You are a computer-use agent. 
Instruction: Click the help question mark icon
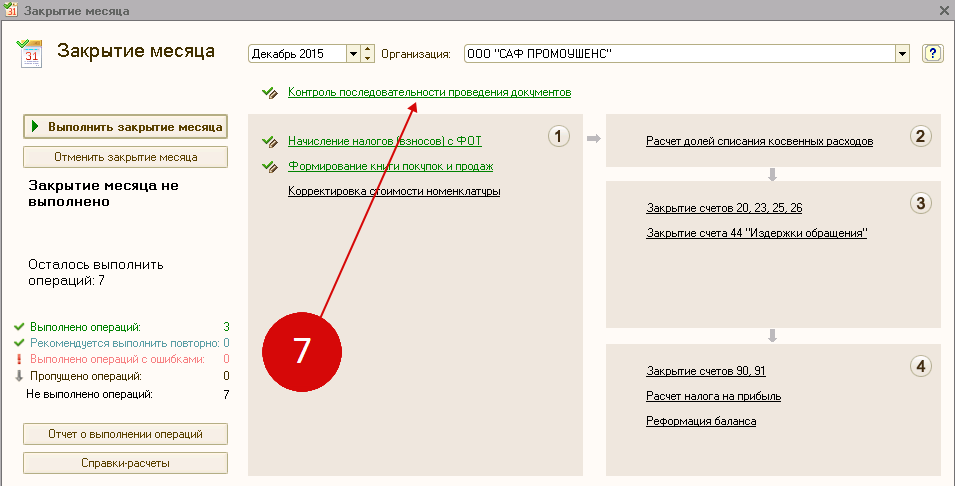pos(933,53)
